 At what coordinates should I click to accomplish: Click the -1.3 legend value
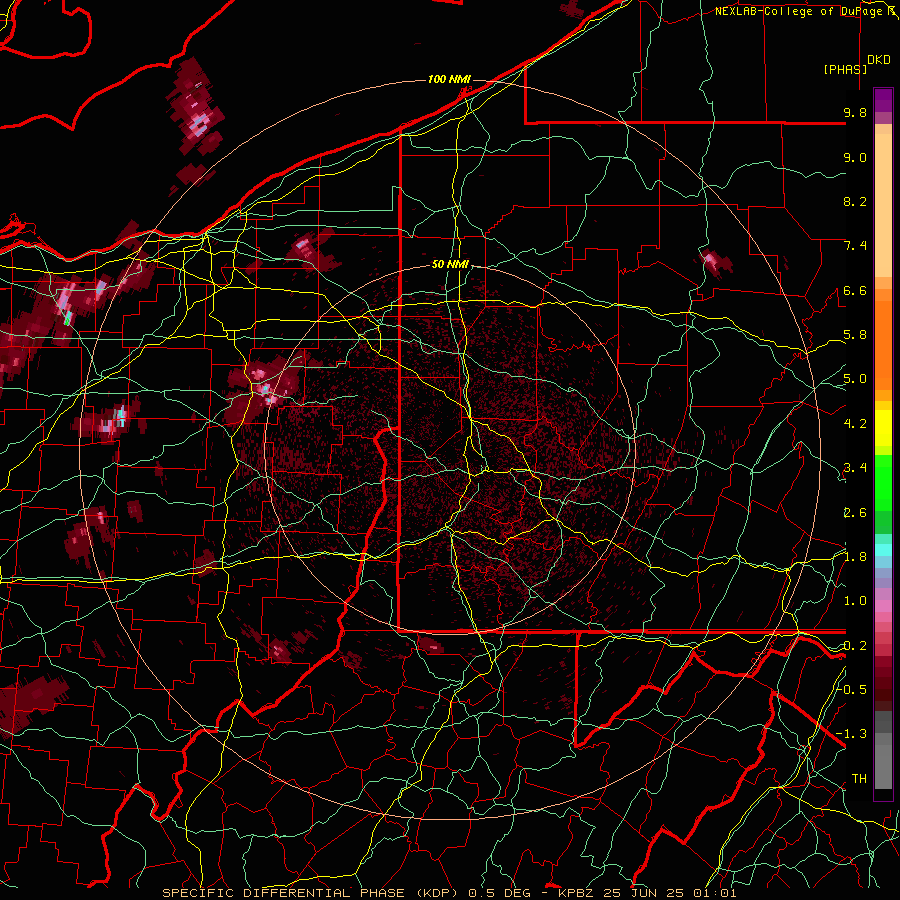[x=852, y=734]
